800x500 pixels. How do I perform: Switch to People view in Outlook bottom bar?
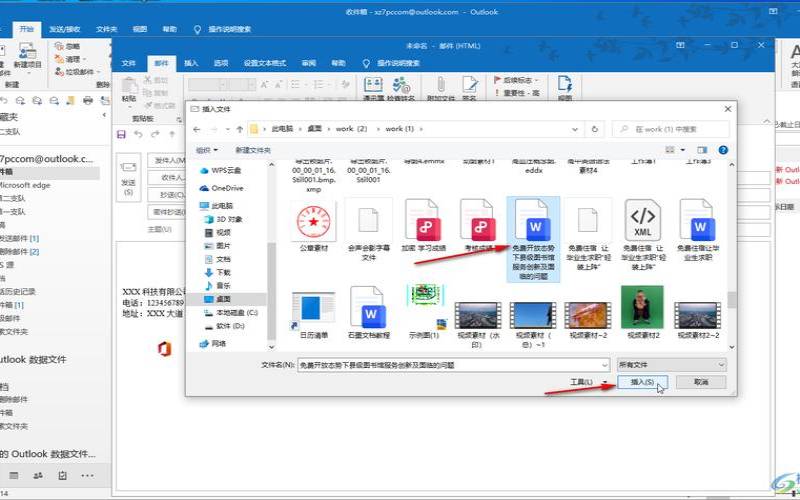38,476
